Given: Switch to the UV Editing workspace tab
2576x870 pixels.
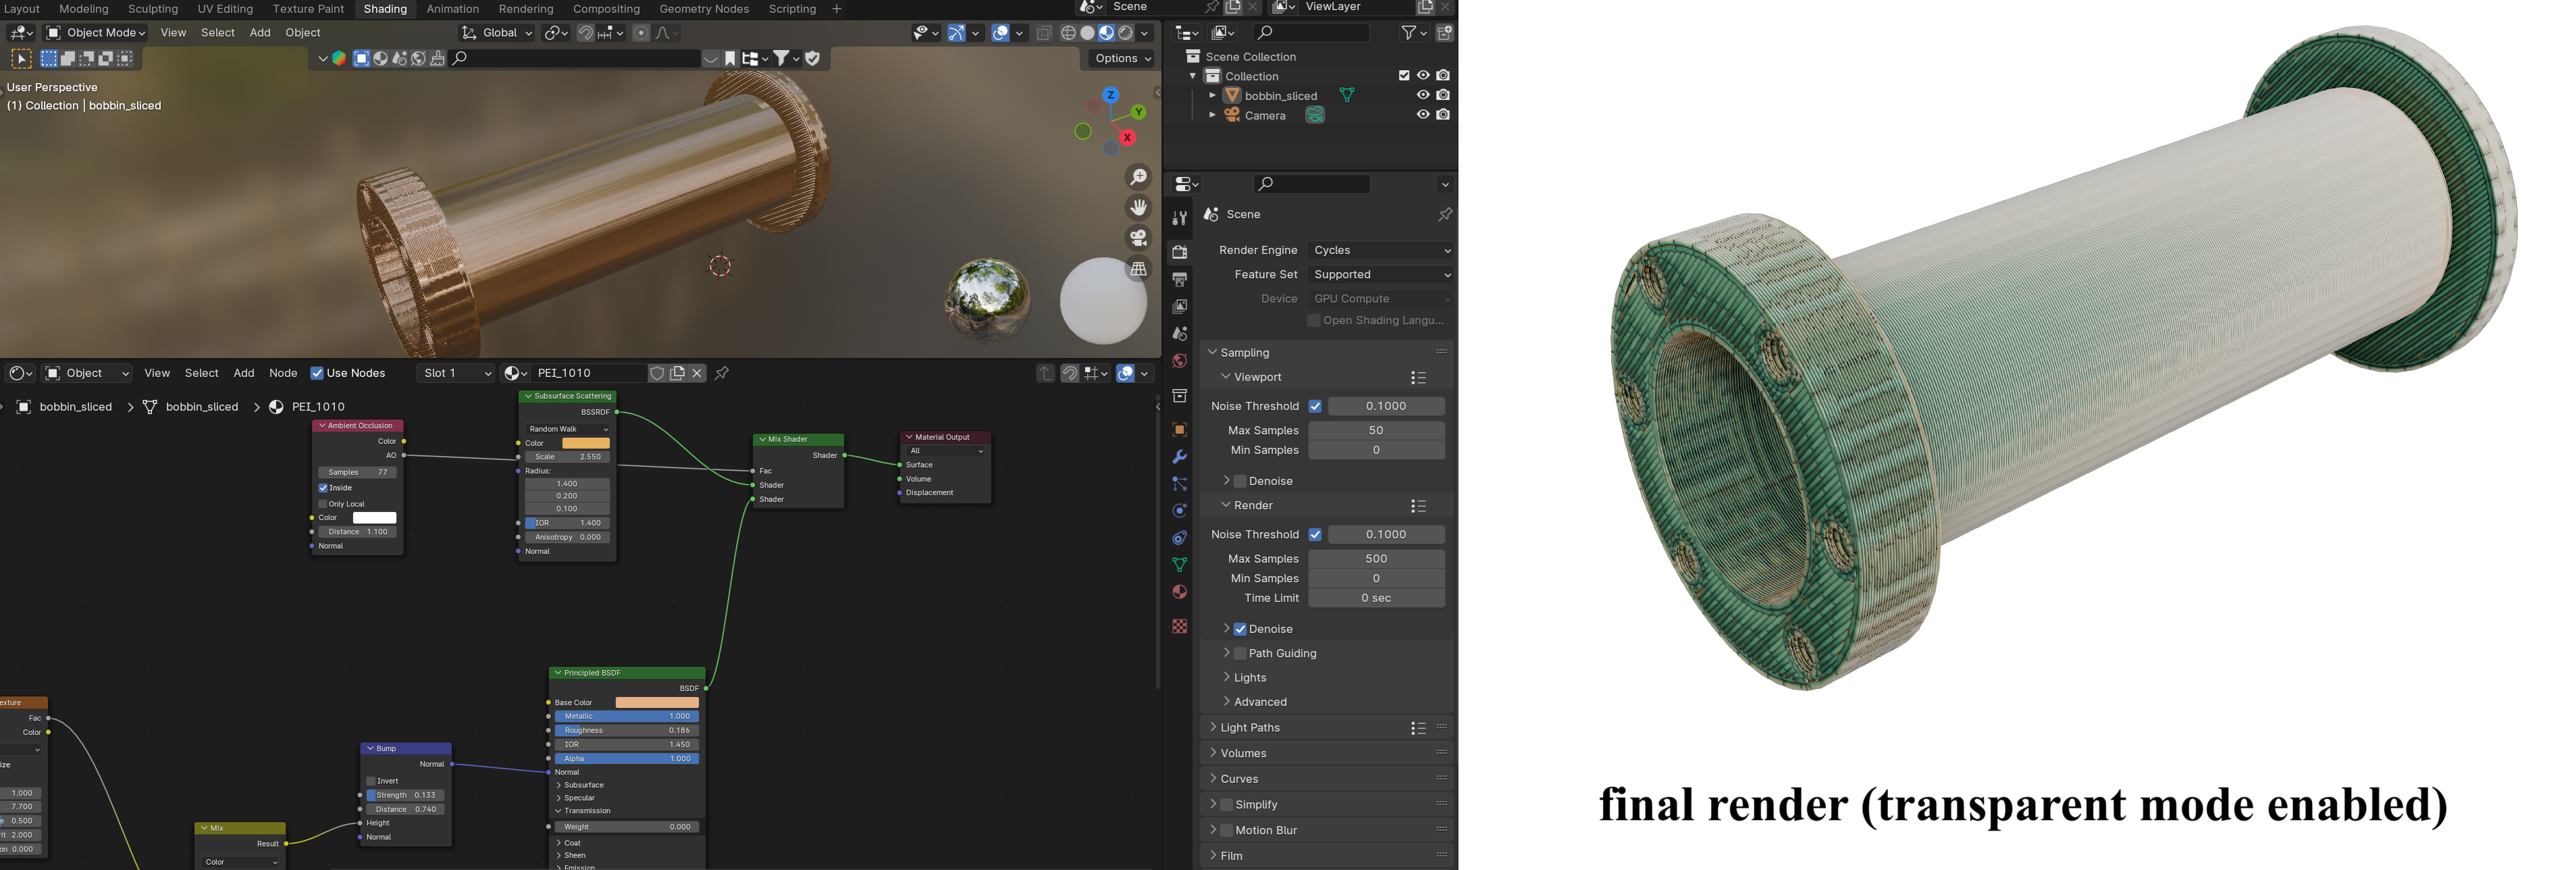Looking at the screenshot, I should (x=225, y=9).
